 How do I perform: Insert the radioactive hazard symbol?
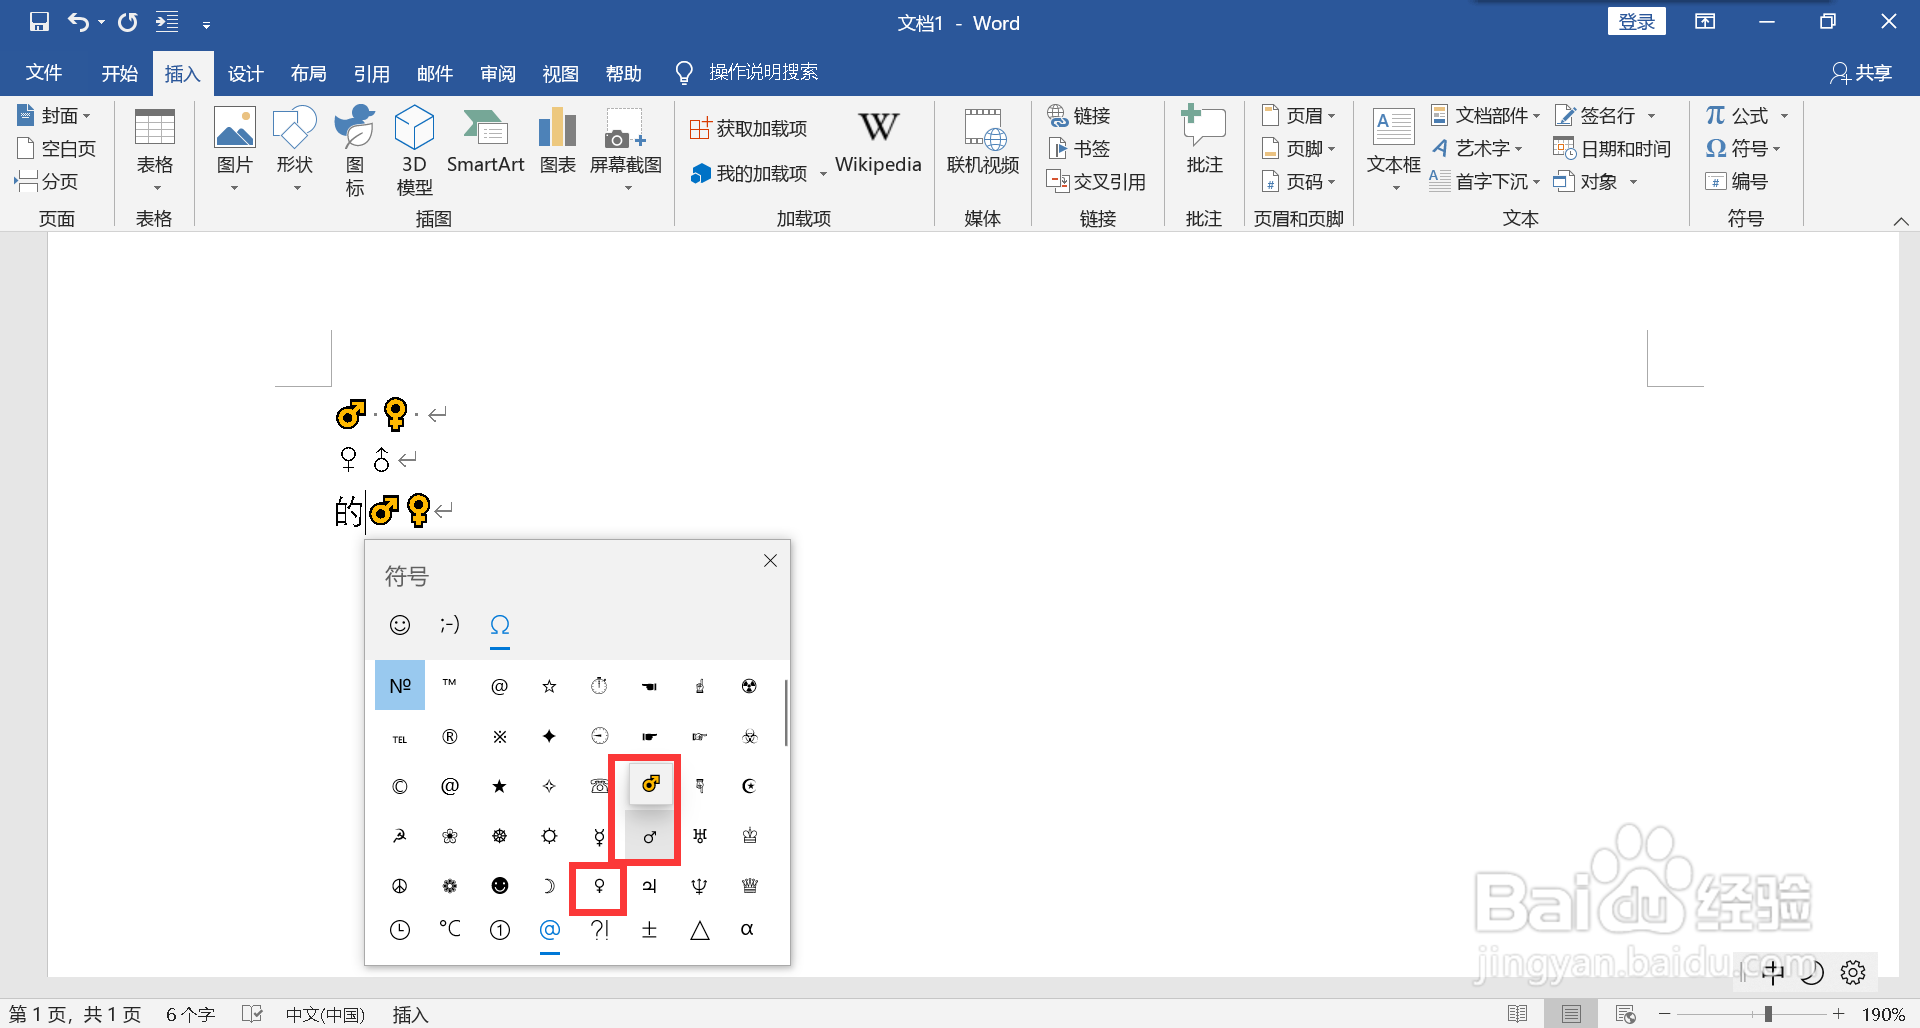click(749, 685)
